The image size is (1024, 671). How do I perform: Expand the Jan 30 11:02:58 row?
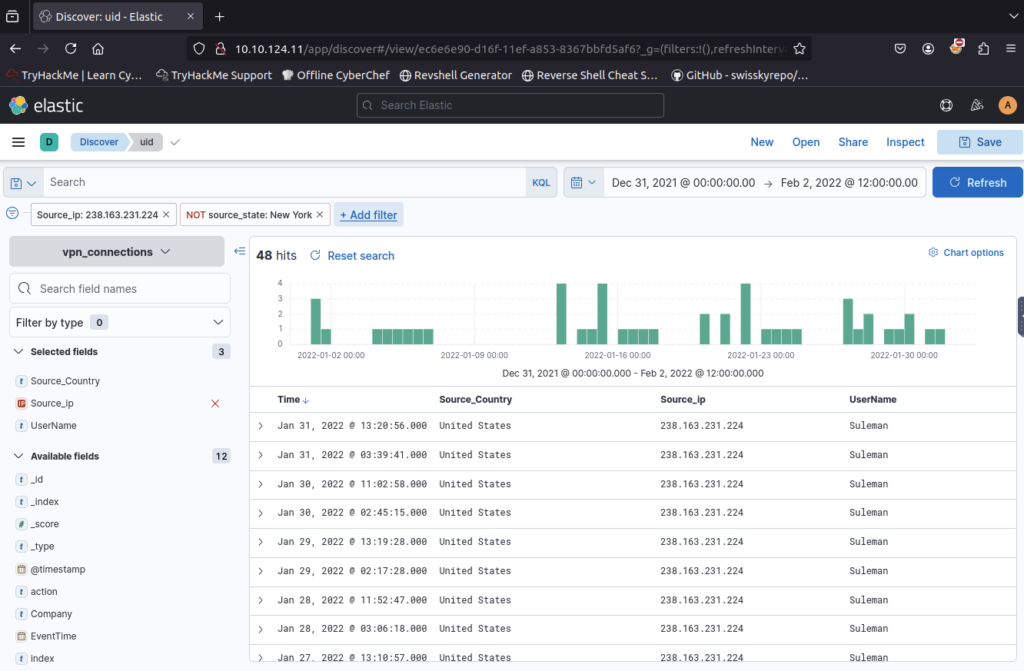click(x=261, y=484)
